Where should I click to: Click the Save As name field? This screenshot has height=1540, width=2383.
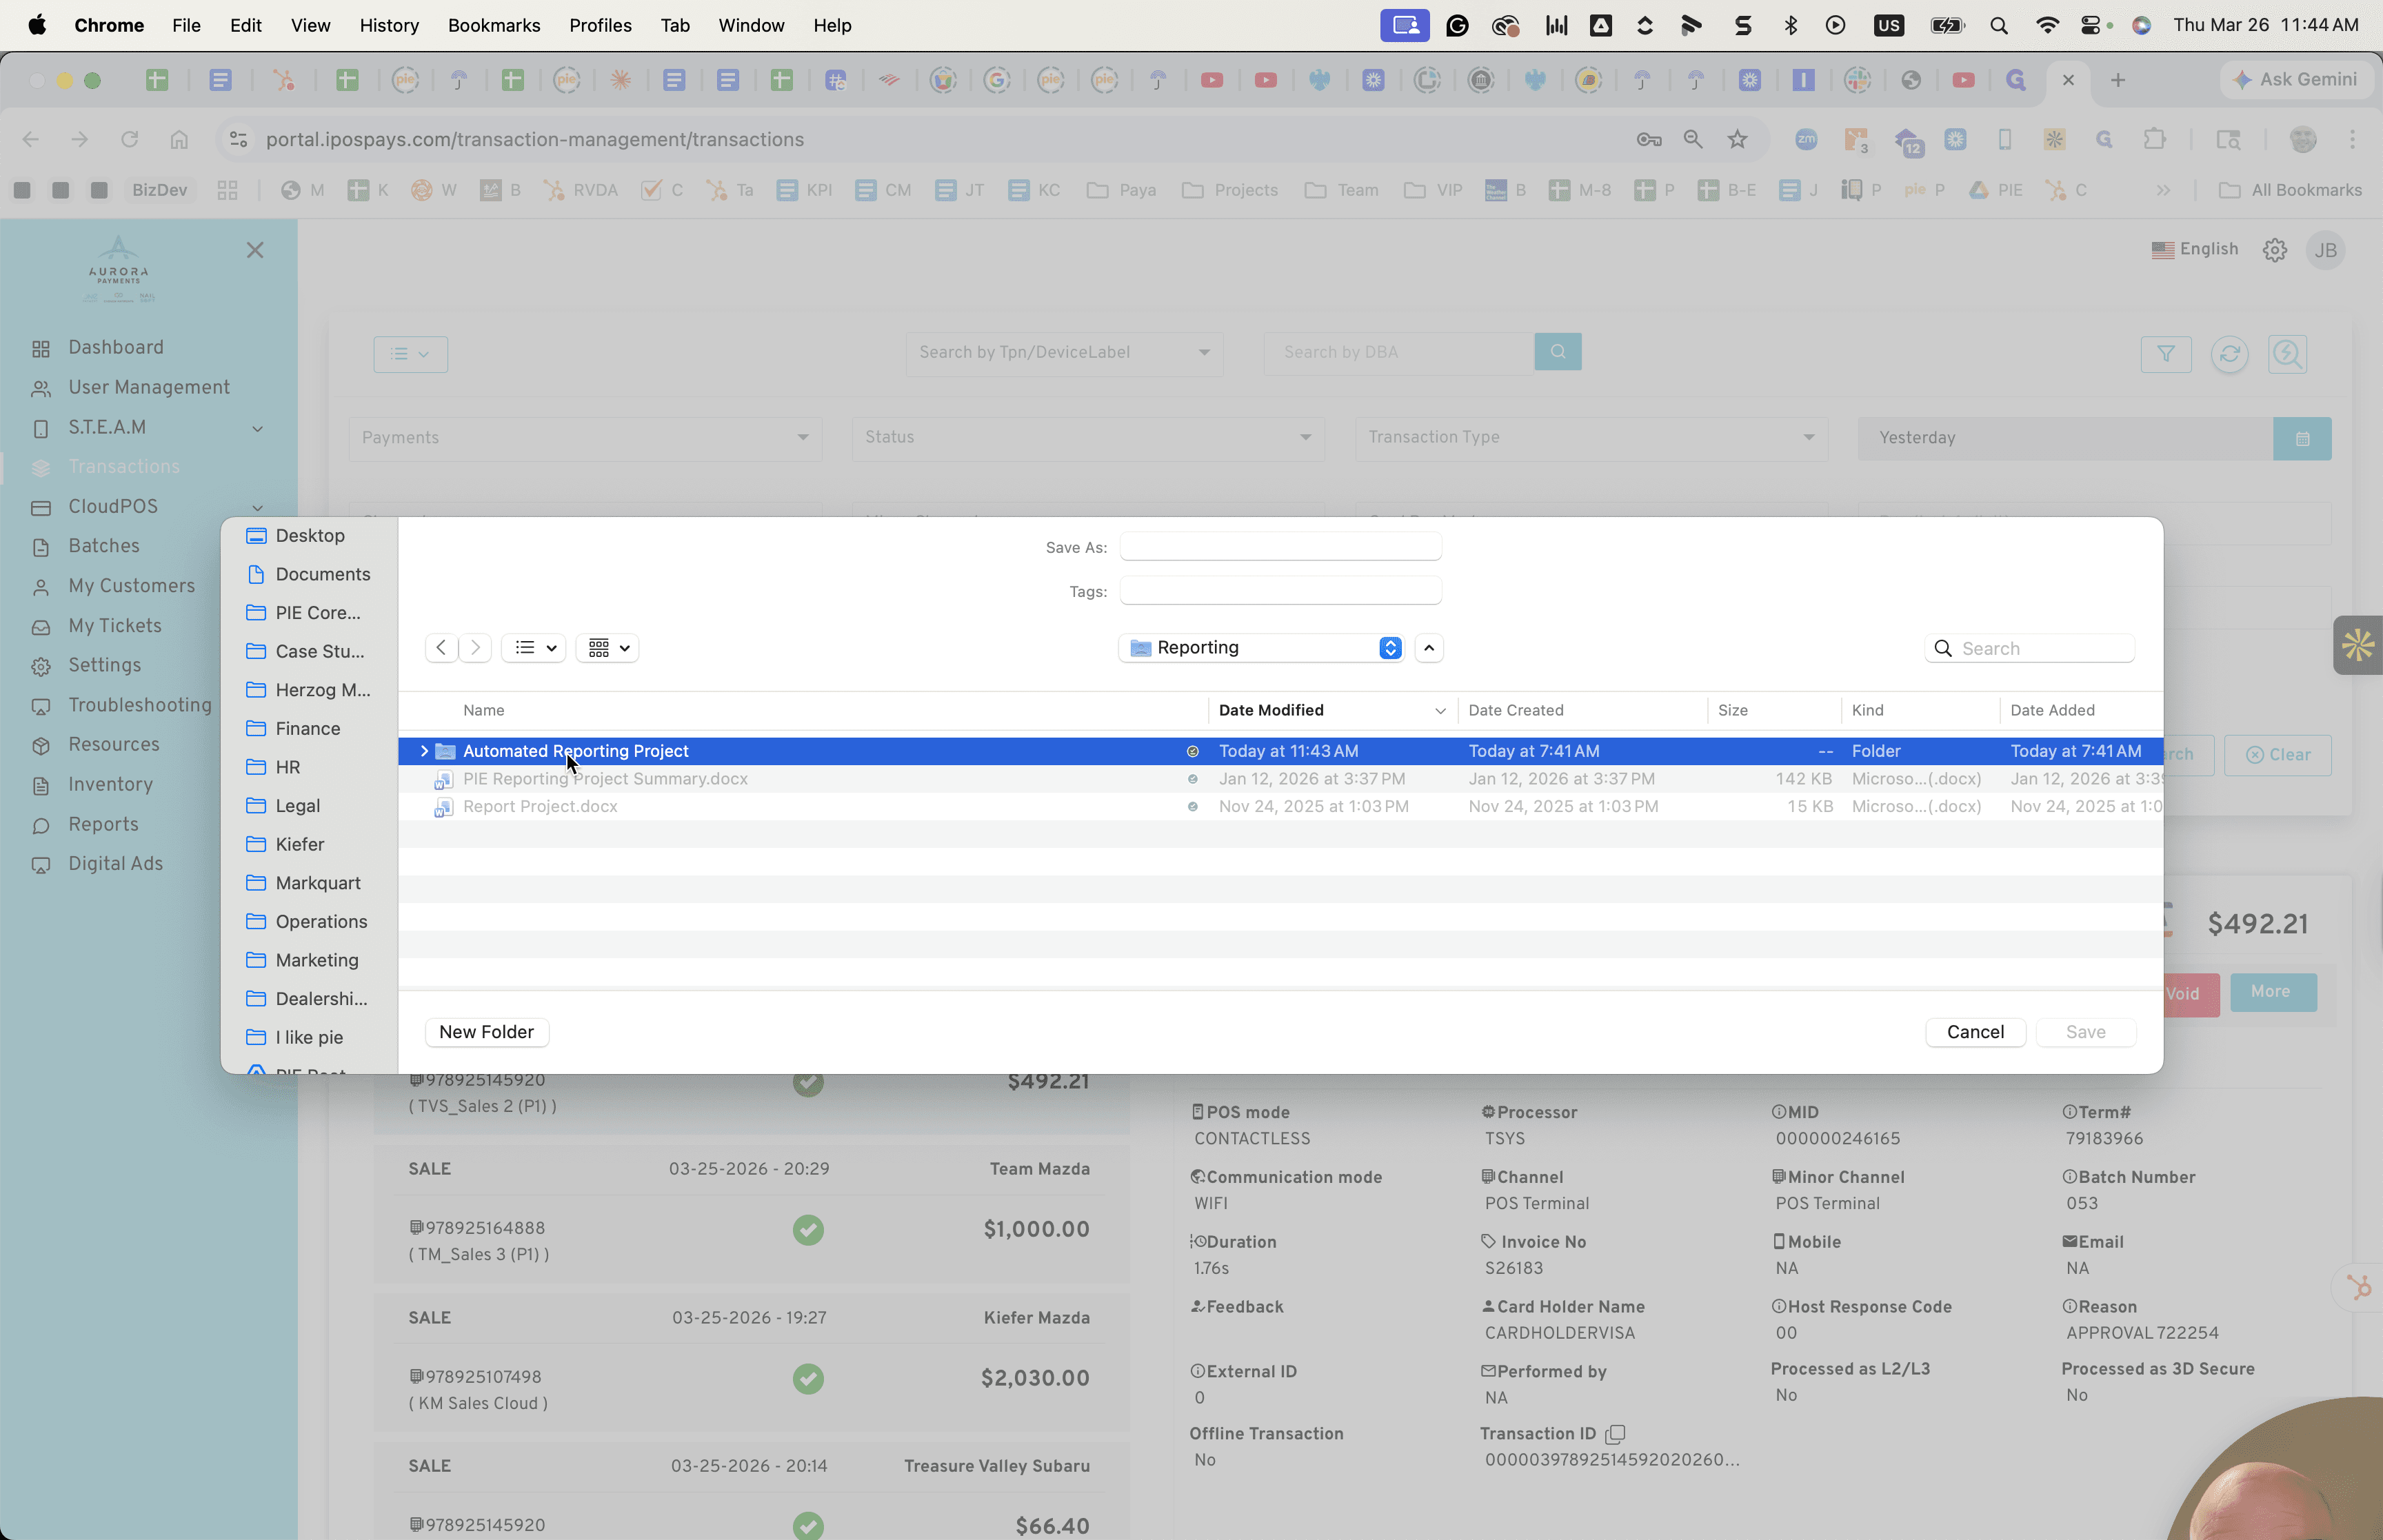coord(1280,547)
